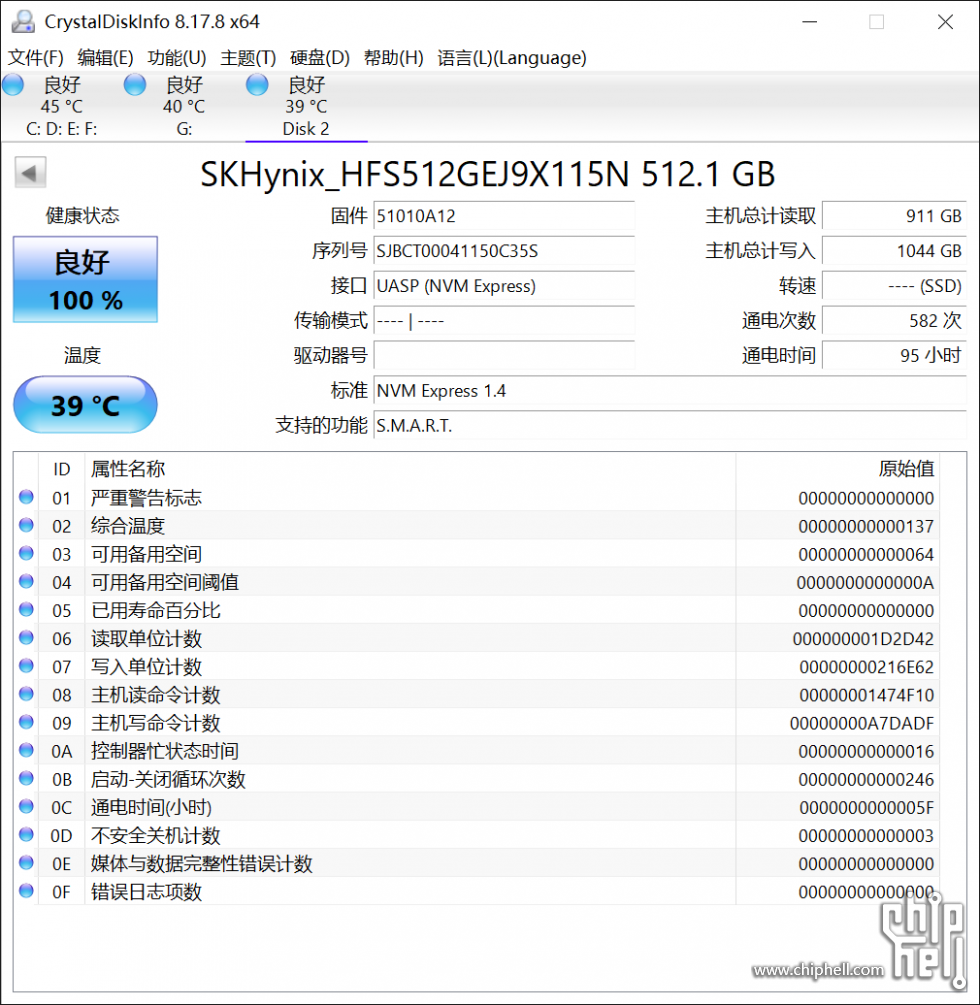Click status dot for attribute 0A 控制器忙状态时间
Image resolution: width=980 pixels, height=1005 pixels.
pos(26,750)
